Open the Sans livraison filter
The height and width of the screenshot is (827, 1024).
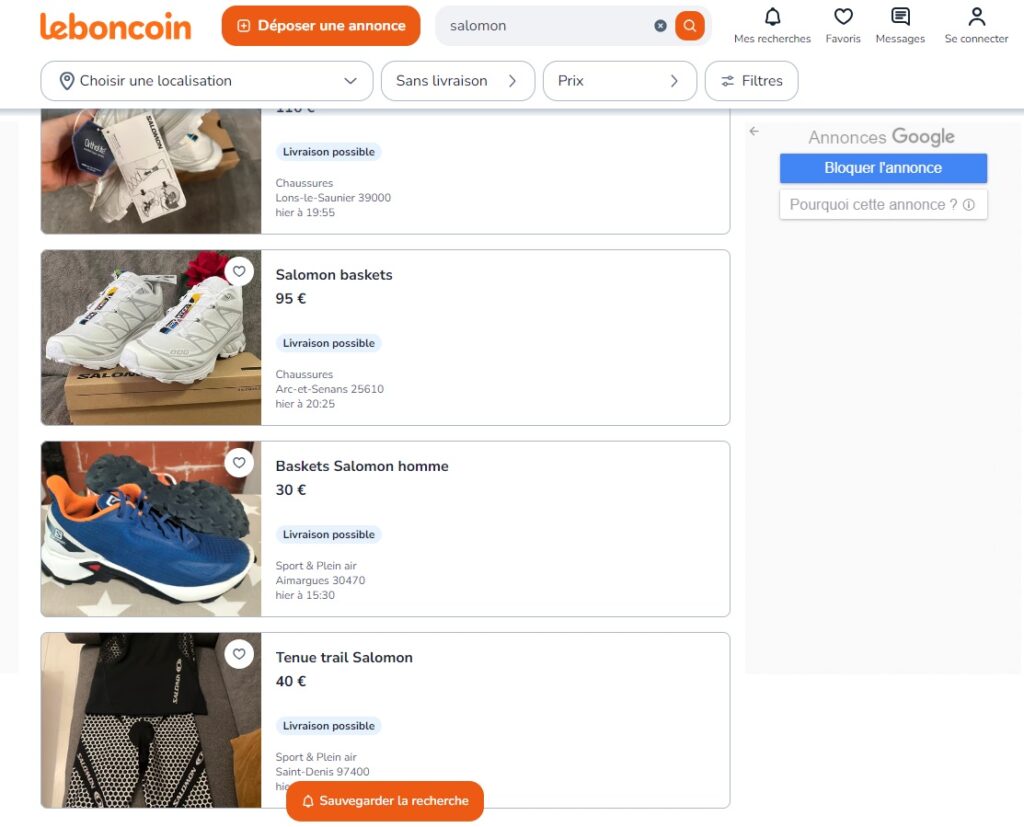click(458, 81)
